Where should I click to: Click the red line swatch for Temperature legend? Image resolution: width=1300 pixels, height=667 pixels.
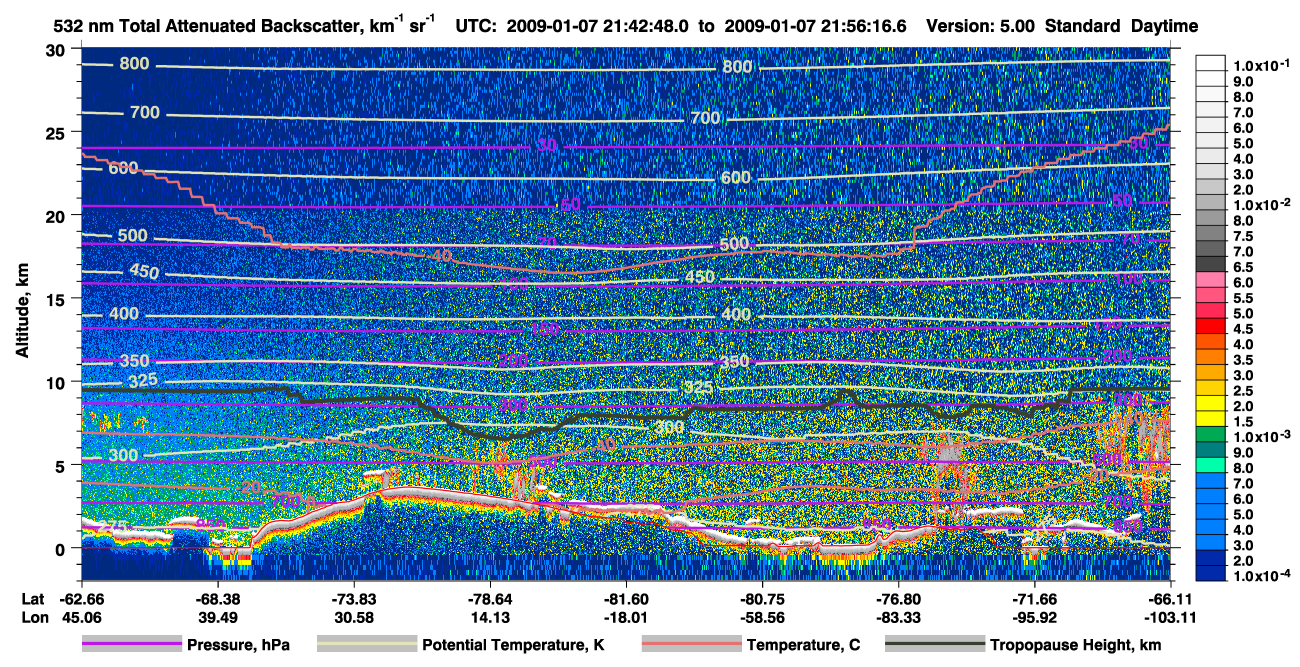coord(691,645)
